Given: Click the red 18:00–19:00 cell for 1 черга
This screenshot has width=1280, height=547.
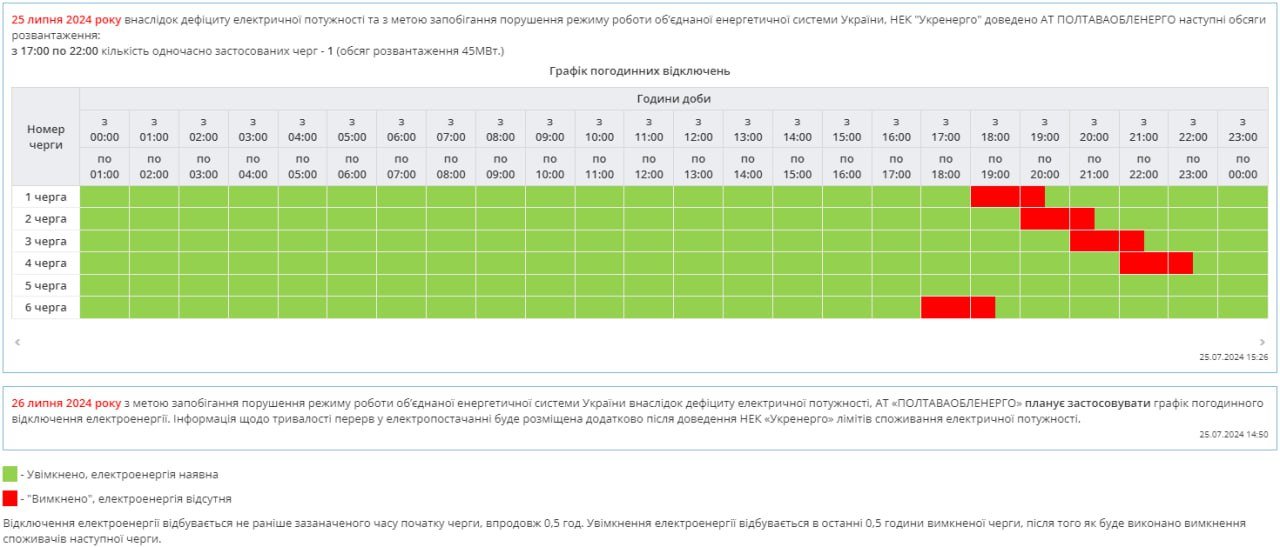Looking at the screenshot, I should point(995,196).
